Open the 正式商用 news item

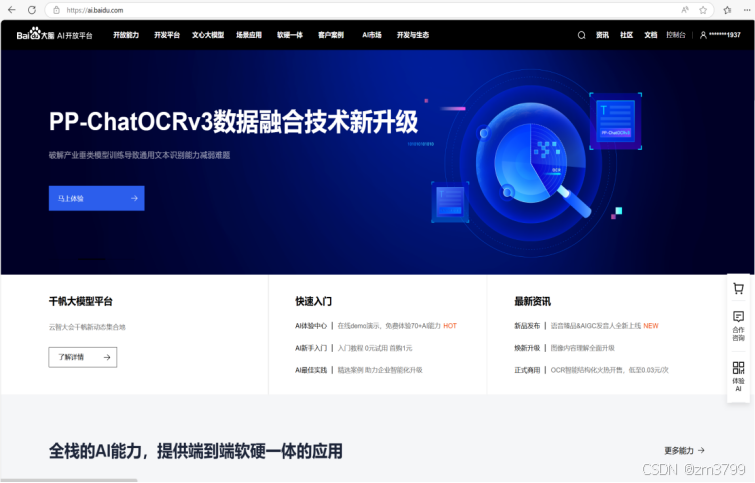(x=527, y=370)
